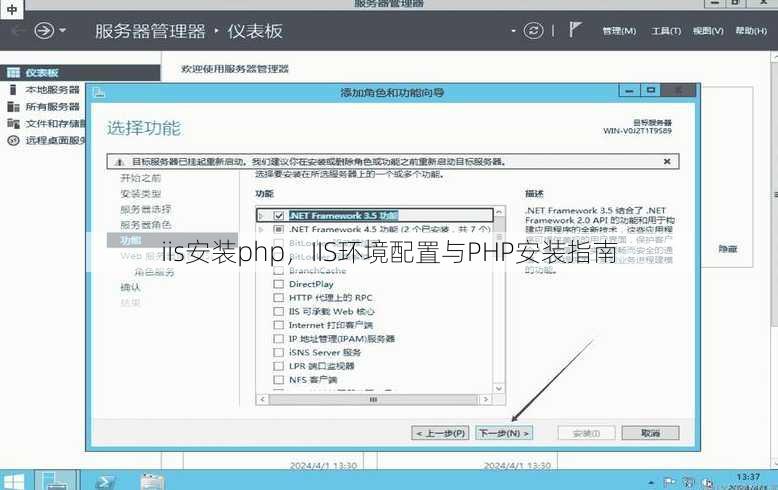
Task: Open the 视图(V) menu
Action: (708, 31)
